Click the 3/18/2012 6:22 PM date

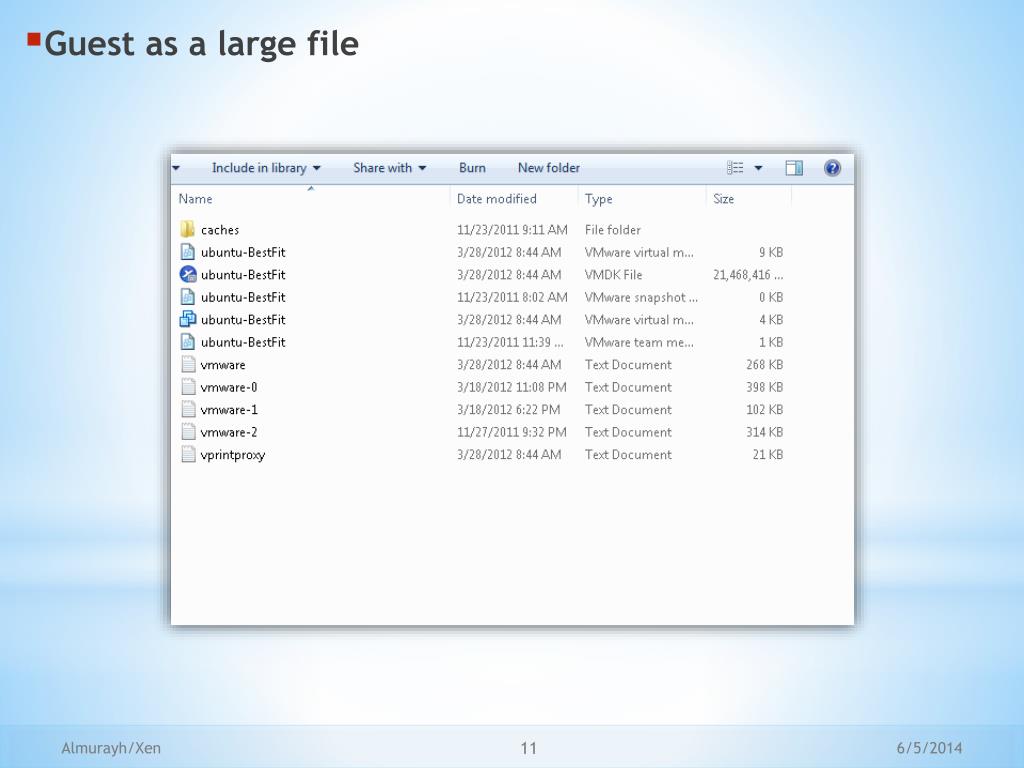click(x=508, y=409)
